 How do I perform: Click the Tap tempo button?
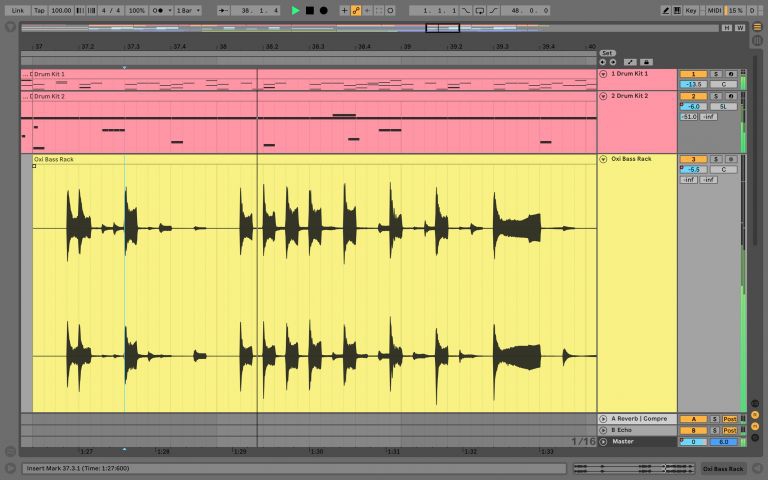click(39, 10)
